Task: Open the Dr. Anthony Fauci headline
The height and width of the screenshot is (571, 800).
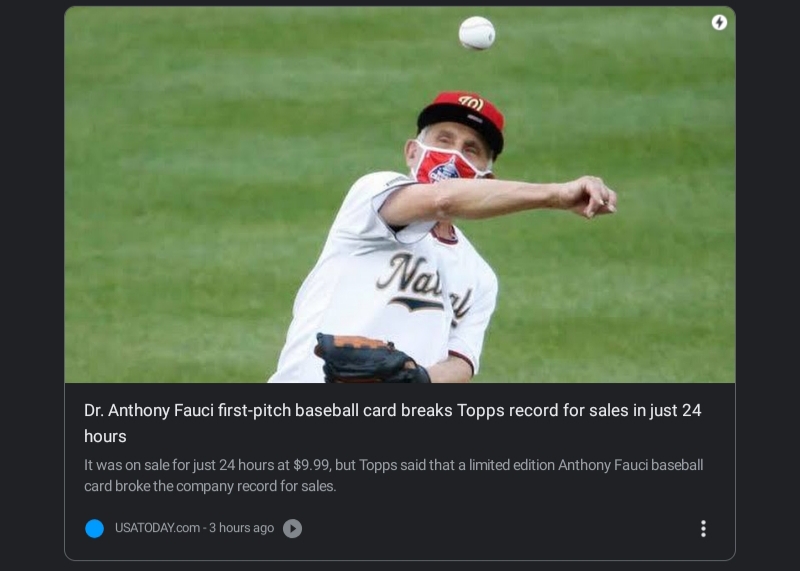Action: pos(393,423)
